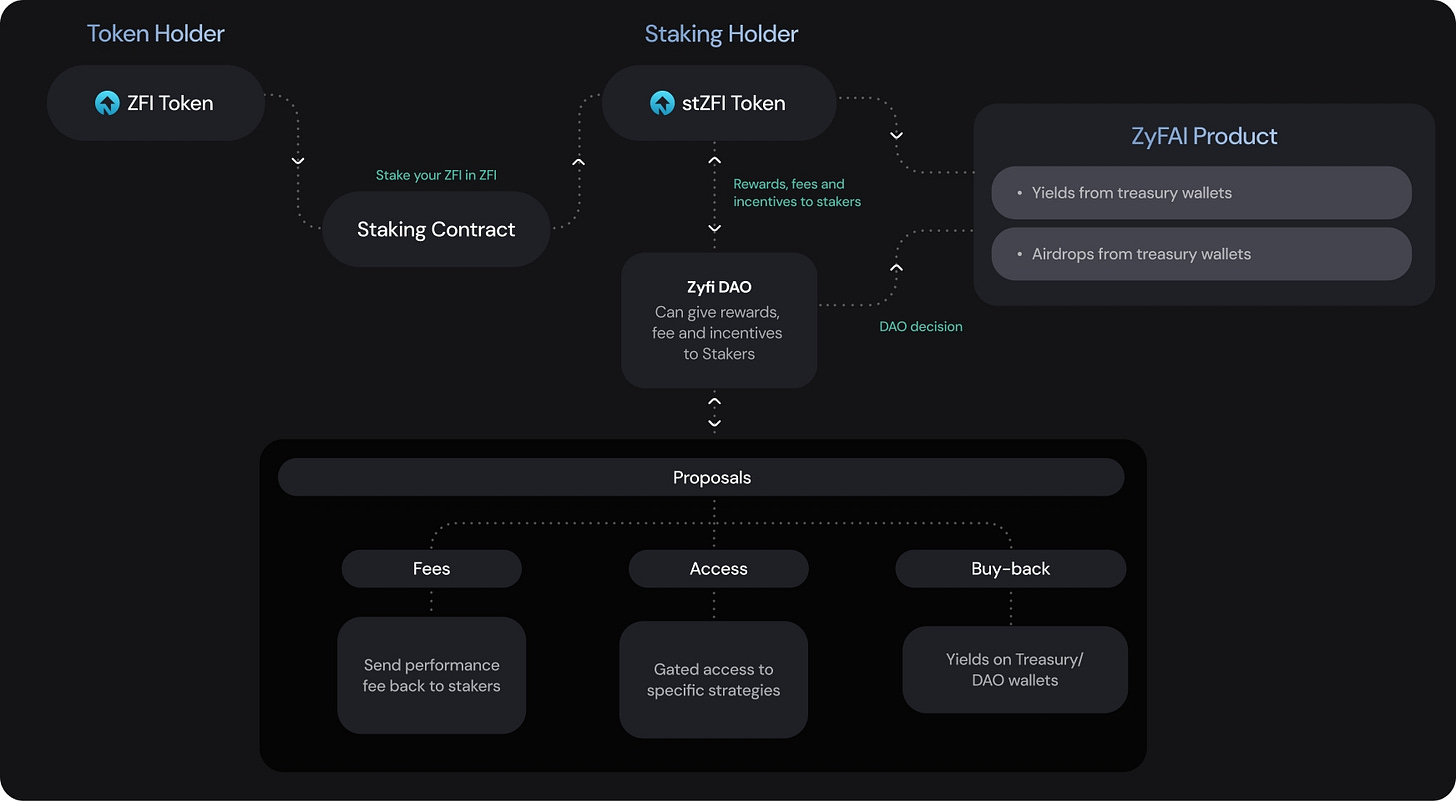This screenshot has height=801, width=1456.
Task: Click the stZFI Token logo icon
Action: pyautogui.click(x=662, y=103)
